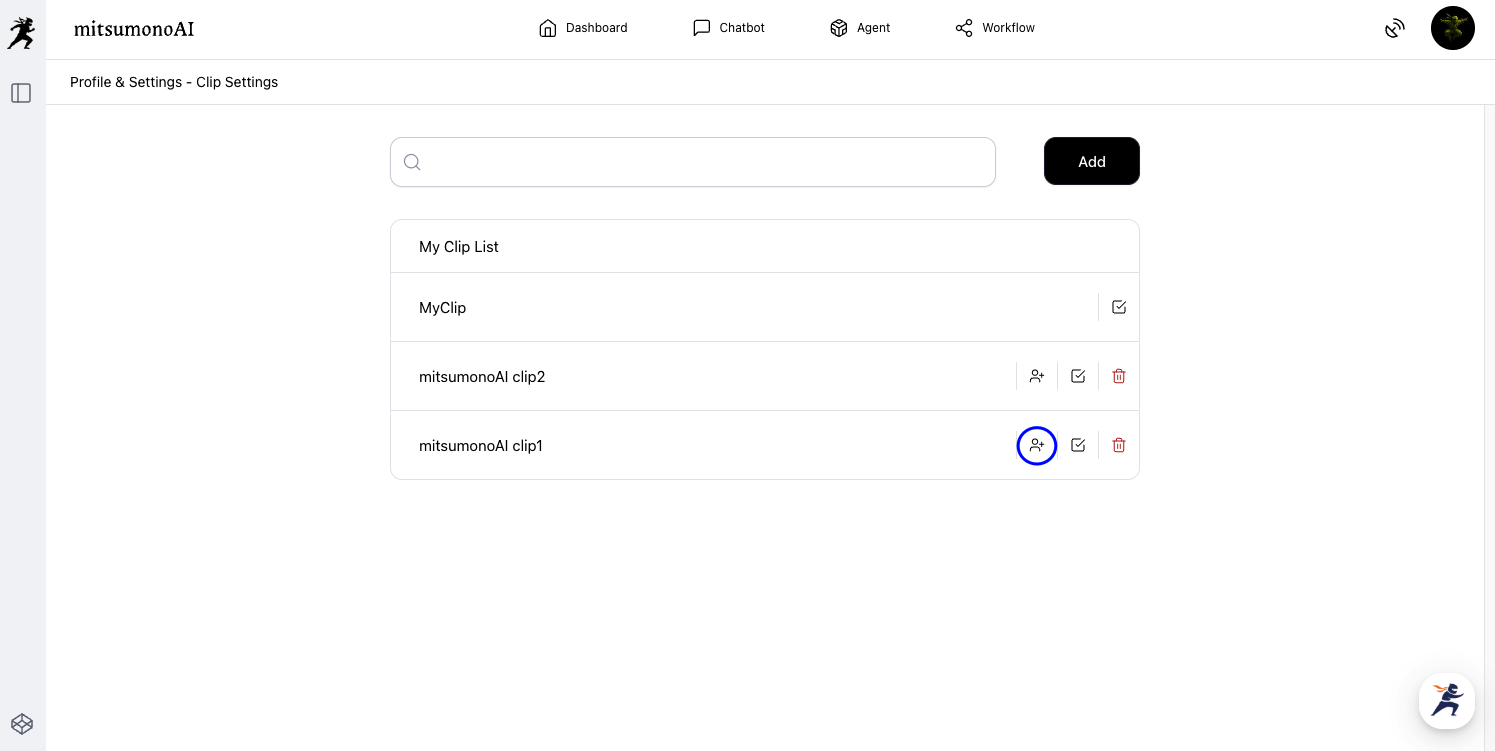Click the user avatar profile picture
The height and width of the screenshot is (751, 1495).
[1452, 28]
